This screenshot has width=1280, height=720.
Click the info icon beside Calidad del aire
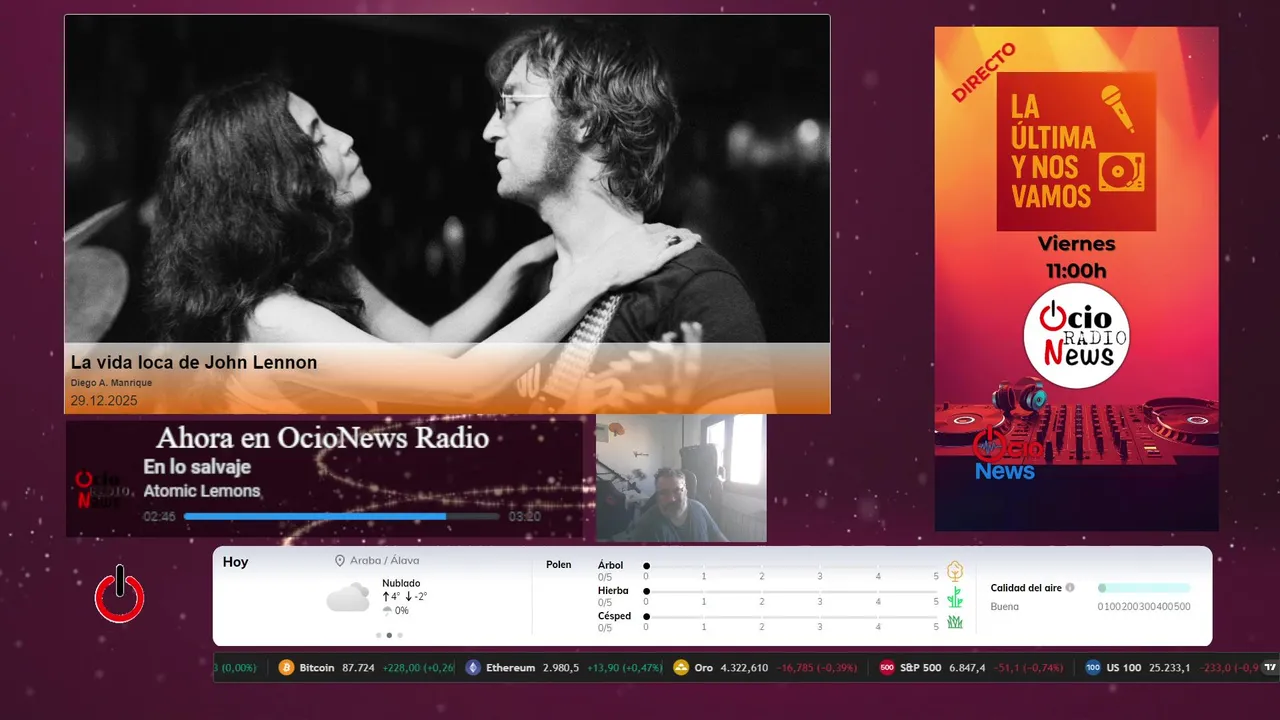coord(1070,588)
